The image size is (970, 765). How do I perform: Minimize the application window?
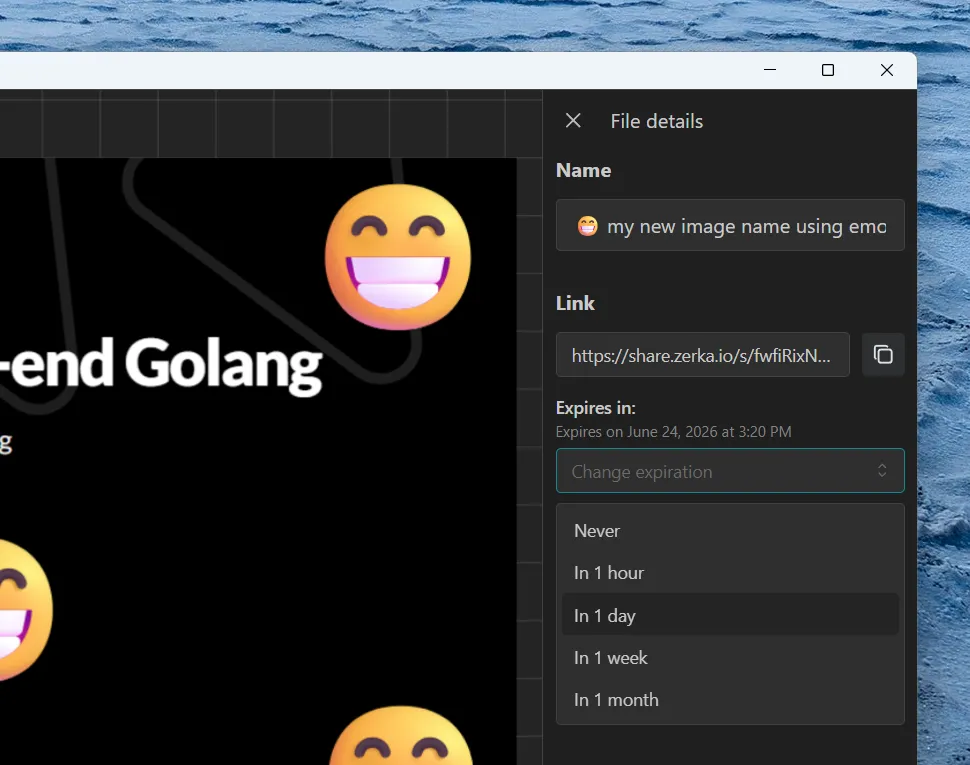pos(770,70)
